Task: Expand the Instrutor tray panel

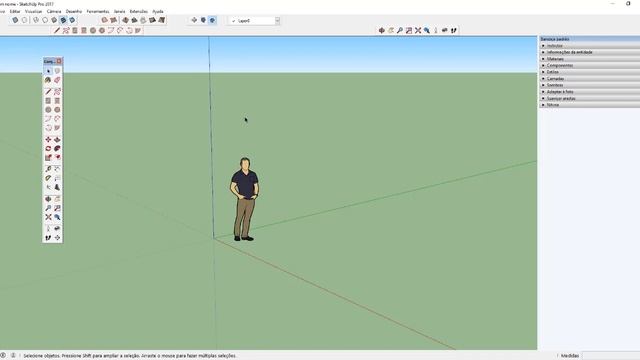Action: (589, 46)
